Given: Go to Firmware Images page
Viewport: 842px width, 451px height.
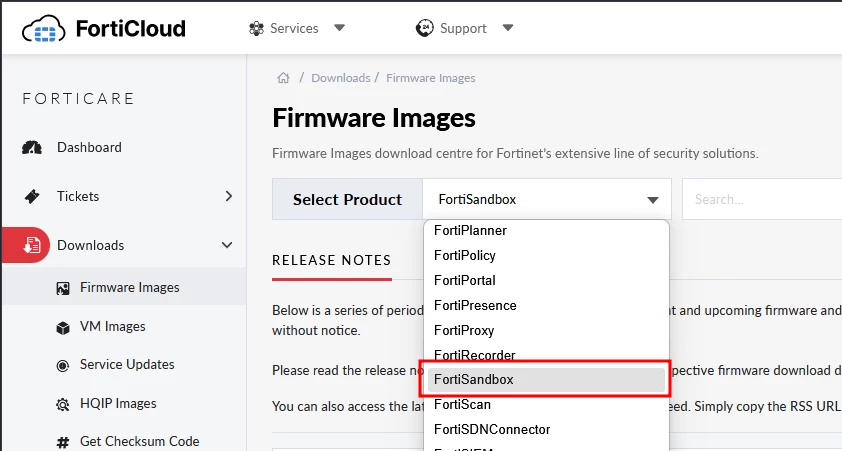Looking at the screenshot, I should coord(129,288).
